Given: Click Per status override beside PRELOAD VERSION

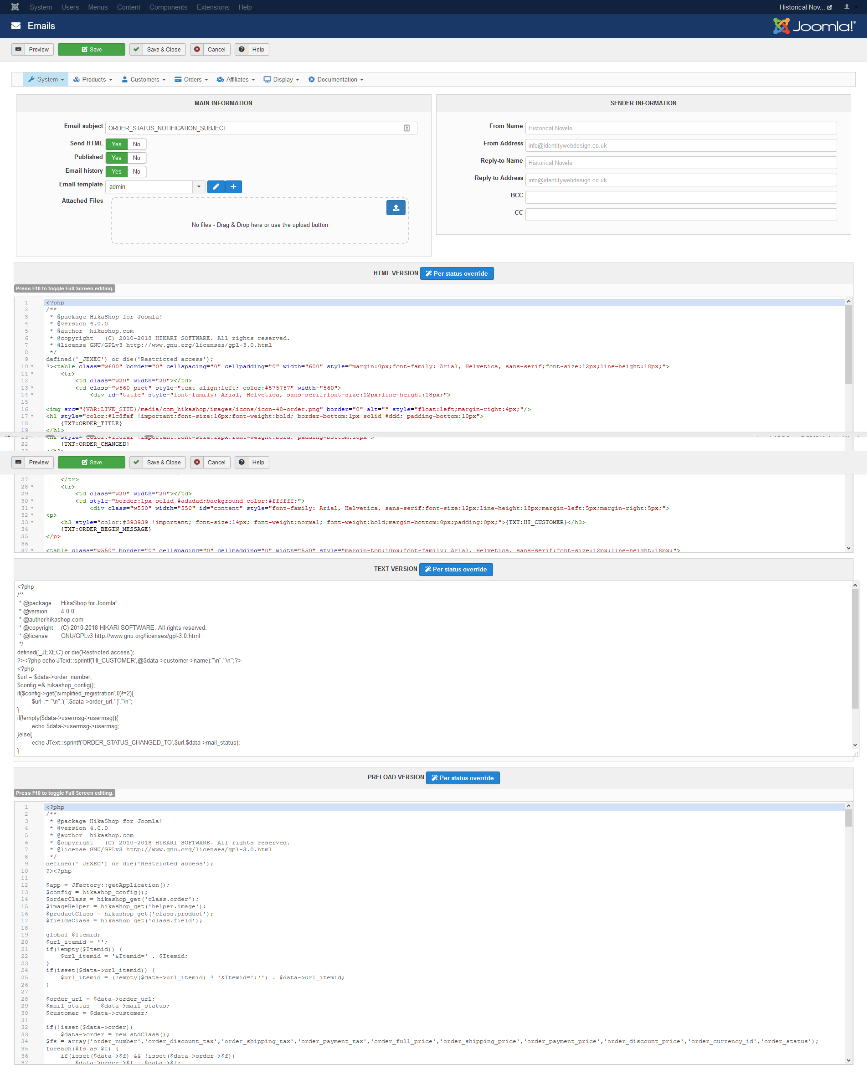Looking at the screenshot, I should pos(463,778).
